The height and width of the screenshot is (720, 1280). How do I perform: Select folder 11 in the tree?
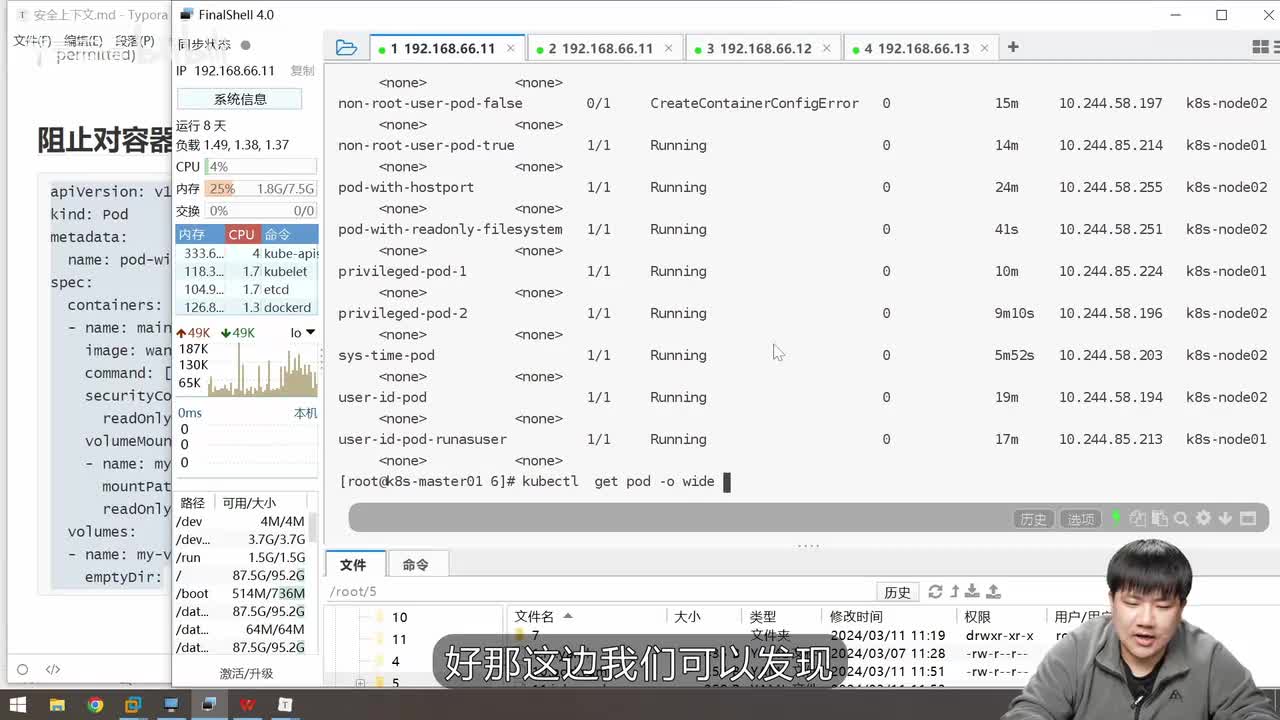(400, 639)
